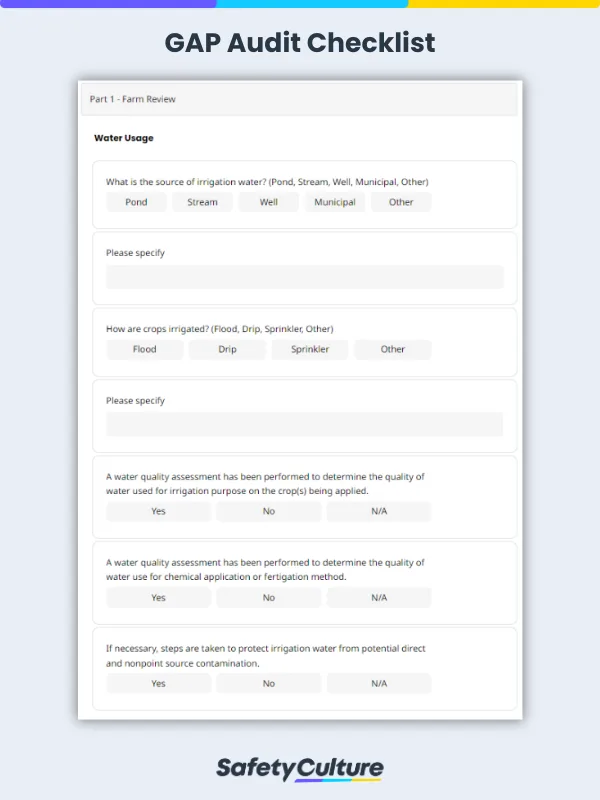The width and height of the screenshot is (600, 800).
Task: Pick Municipal as the irrigation source
Action: pos(335,202)
